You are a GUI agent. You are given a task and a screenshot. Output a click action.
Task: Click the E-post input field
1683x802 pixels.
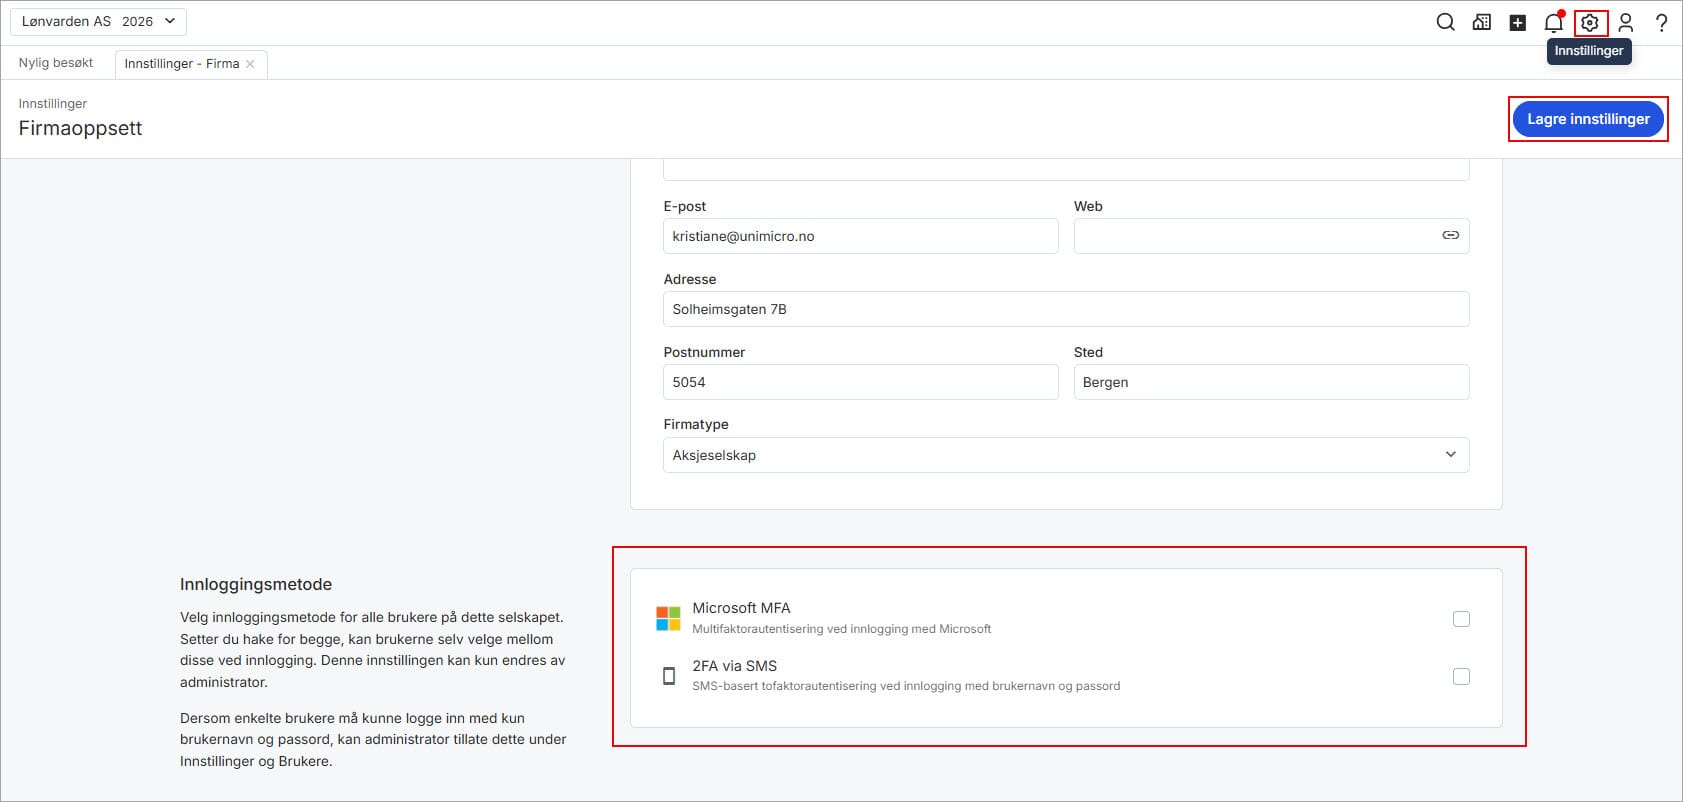(x=860, y=236)
